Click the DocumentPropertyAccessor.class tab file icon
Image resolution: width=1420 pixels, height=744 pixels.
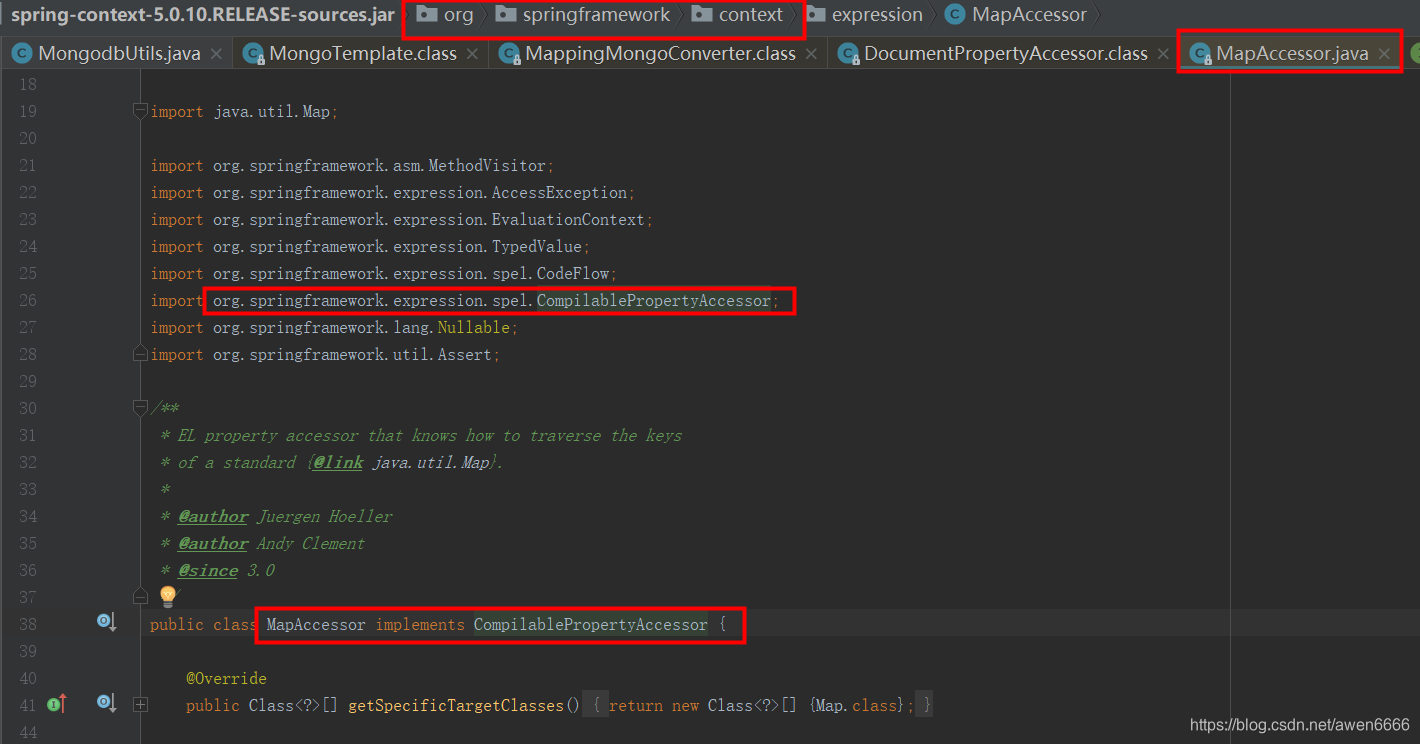coord(849,54)
